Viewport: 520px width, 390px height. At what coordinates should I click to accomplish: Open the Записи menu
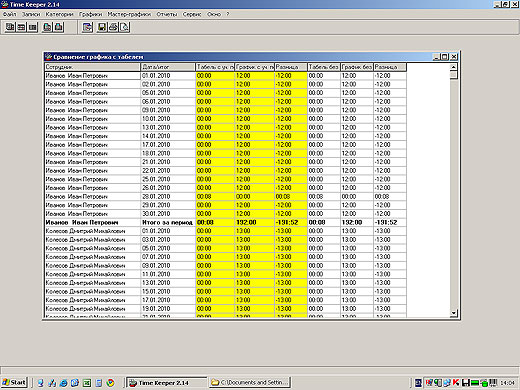tap(31, 14)
